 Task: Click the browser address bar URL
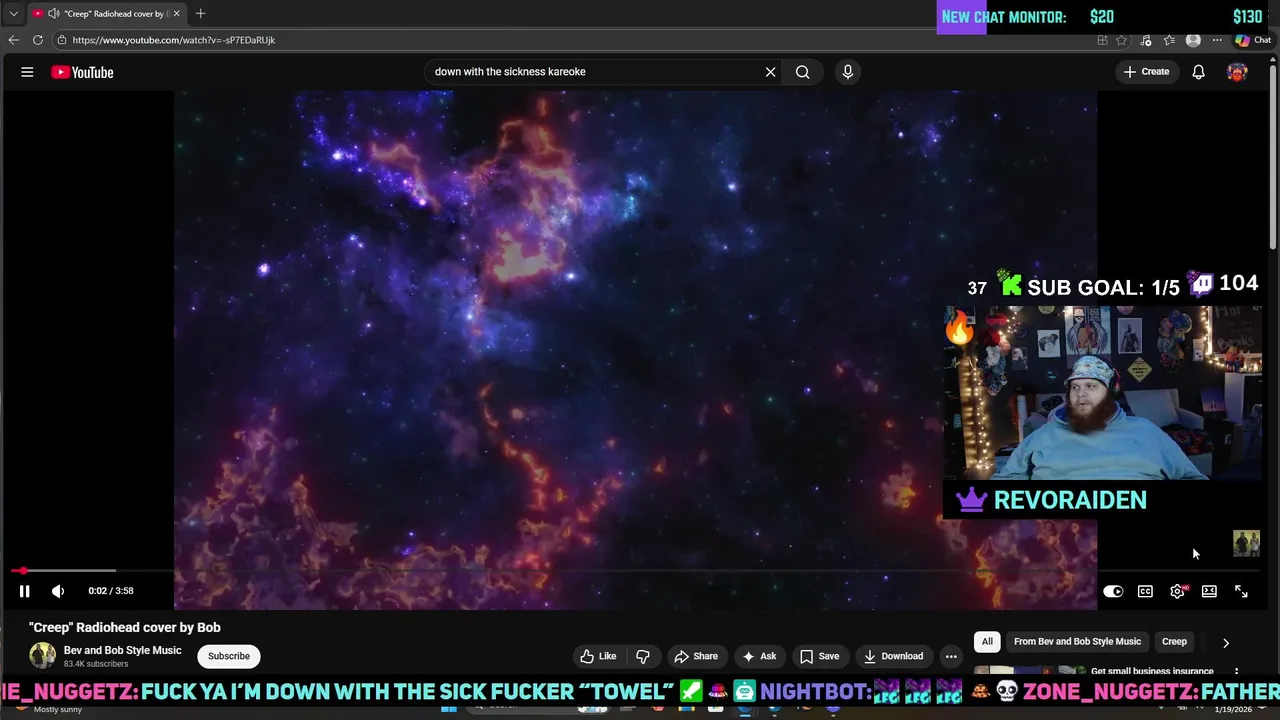[x=174, y=40]
